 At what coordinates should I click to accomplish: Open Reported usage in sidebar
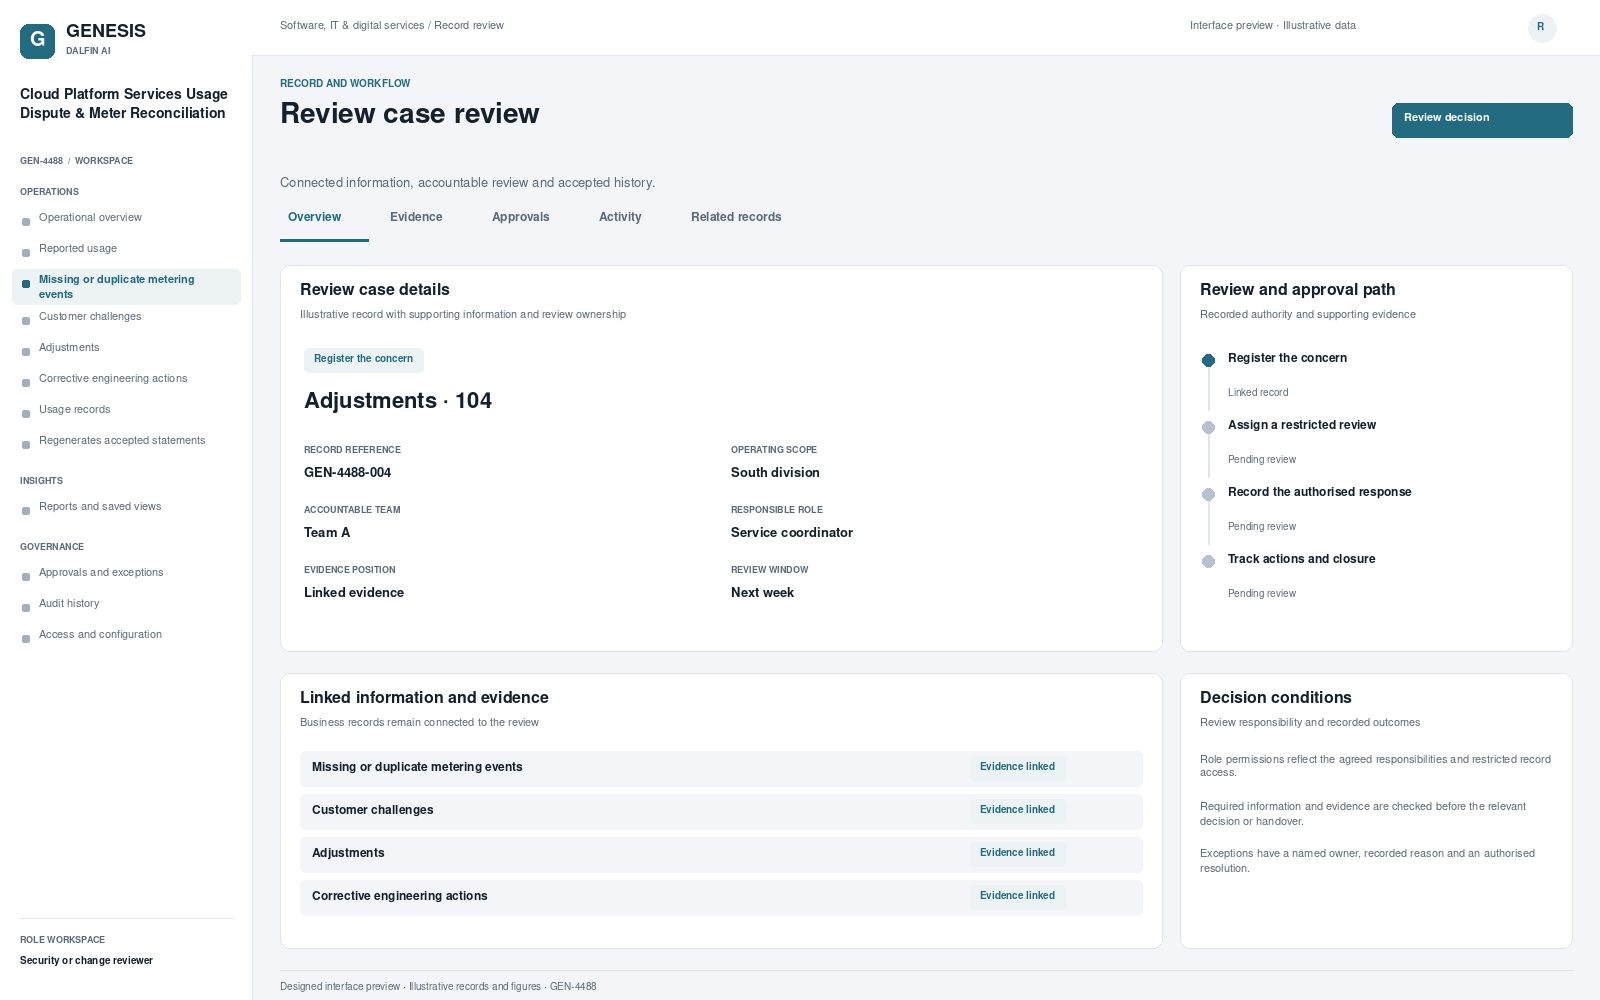pyautogui.click(x=126, y=249)
